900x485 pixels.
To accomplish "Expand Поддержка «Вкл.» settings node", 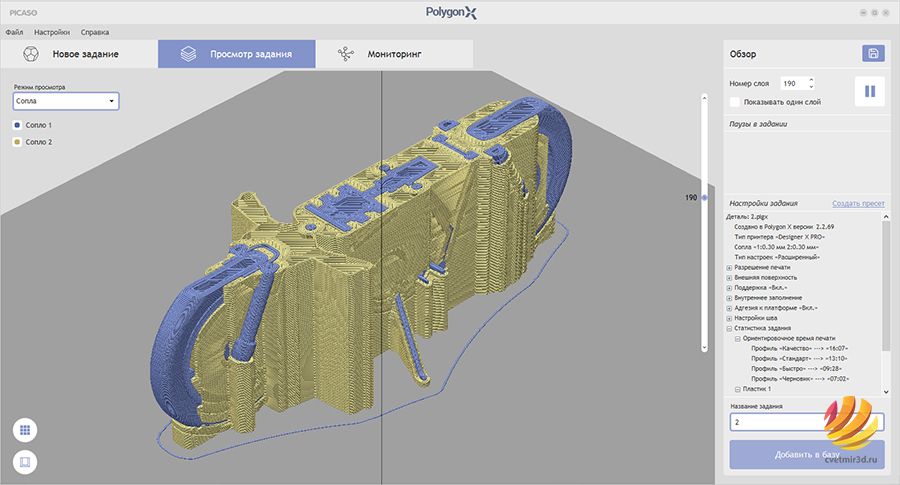I will tap(730, 288).
